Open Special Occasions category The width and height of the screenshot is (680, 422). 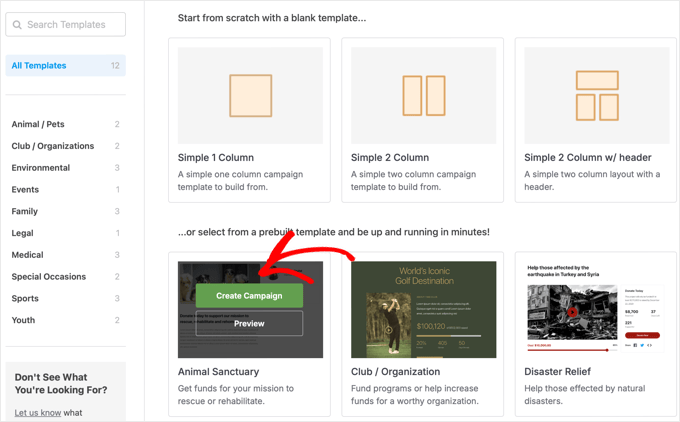tap(47, 277)
